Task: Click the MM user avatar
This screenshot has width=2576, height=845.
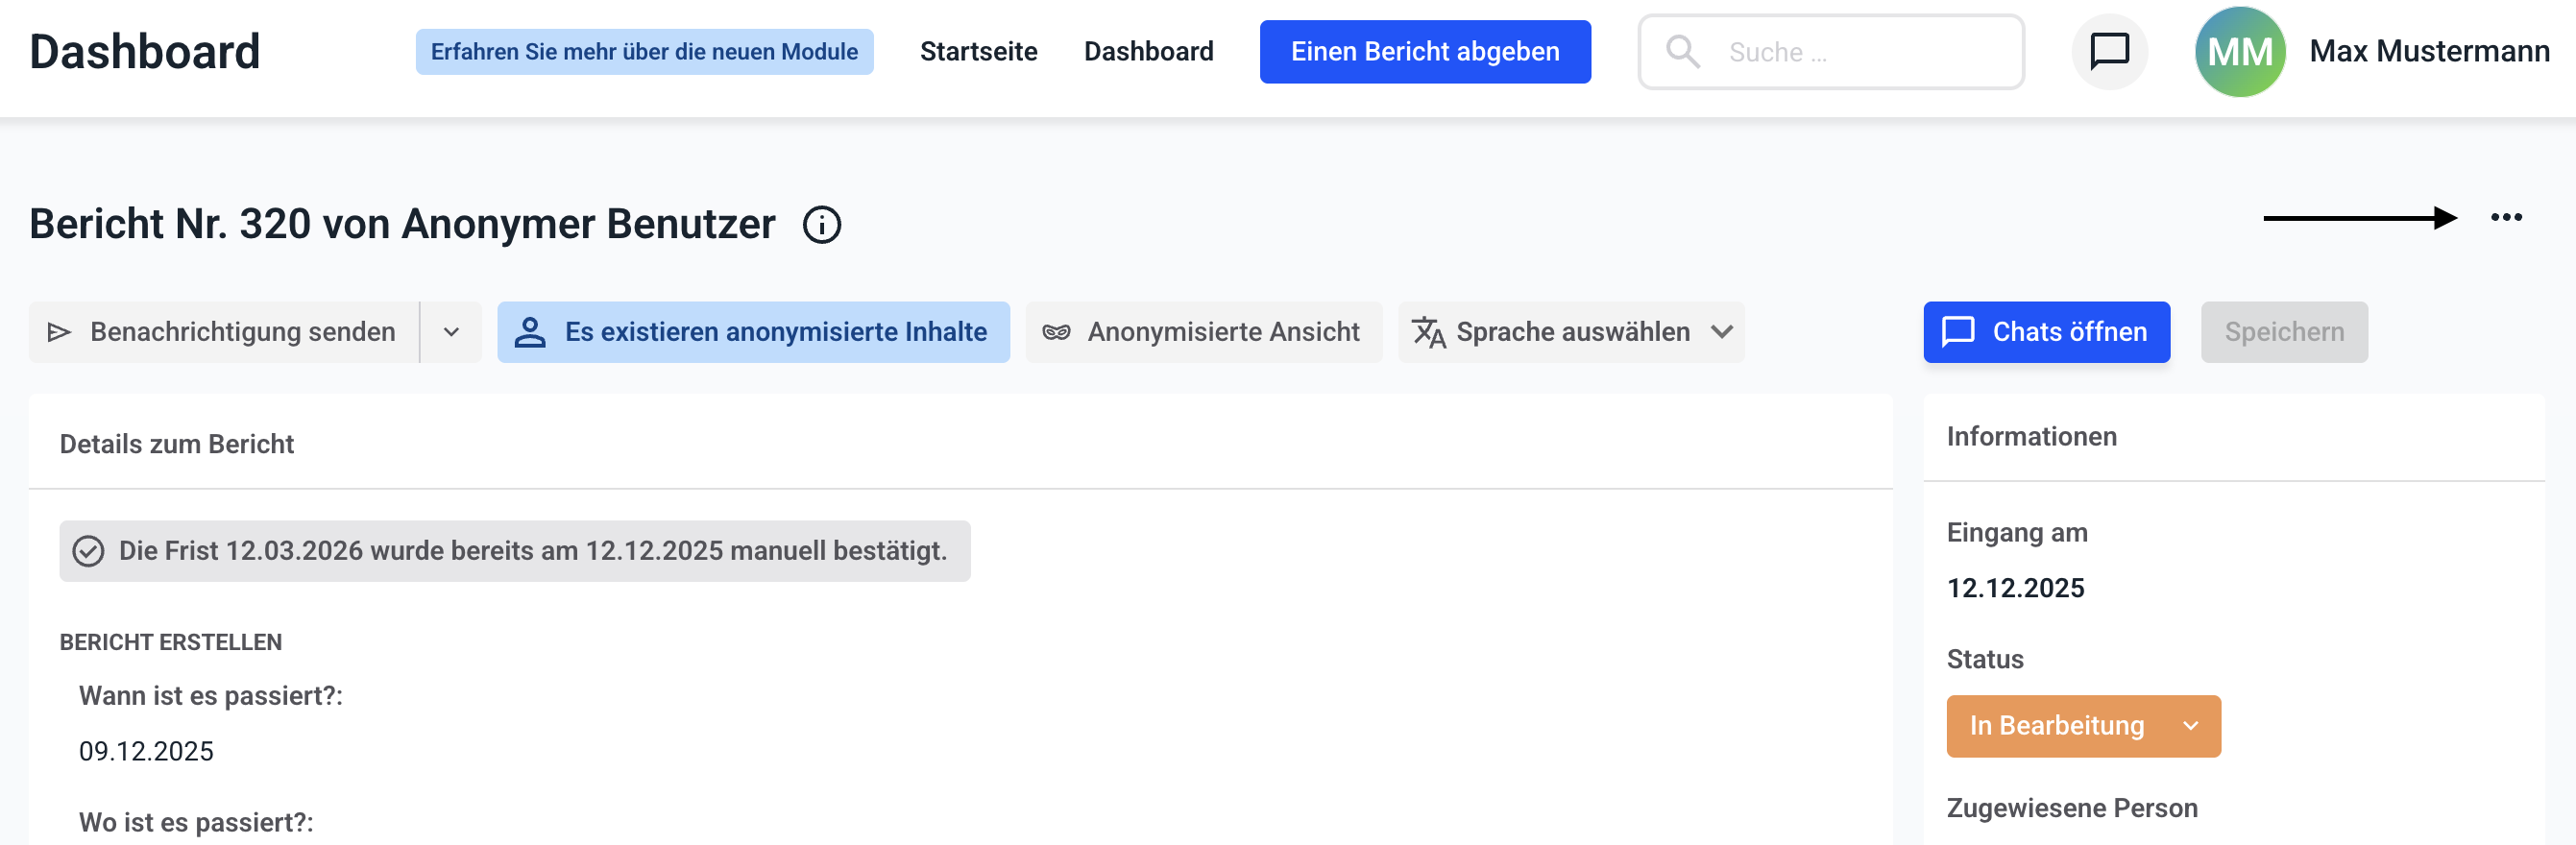Action: pos(2239,52)
